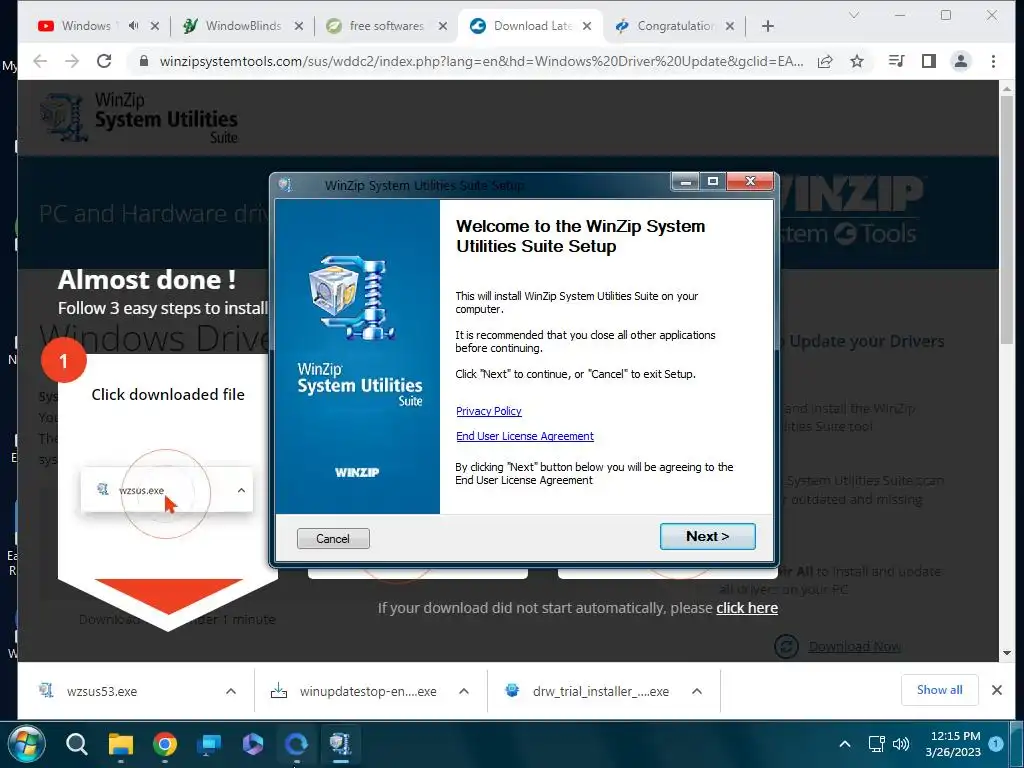1024x768 pixels.
Task: Switch to the free softwares tab
Action: pos(387,25)
